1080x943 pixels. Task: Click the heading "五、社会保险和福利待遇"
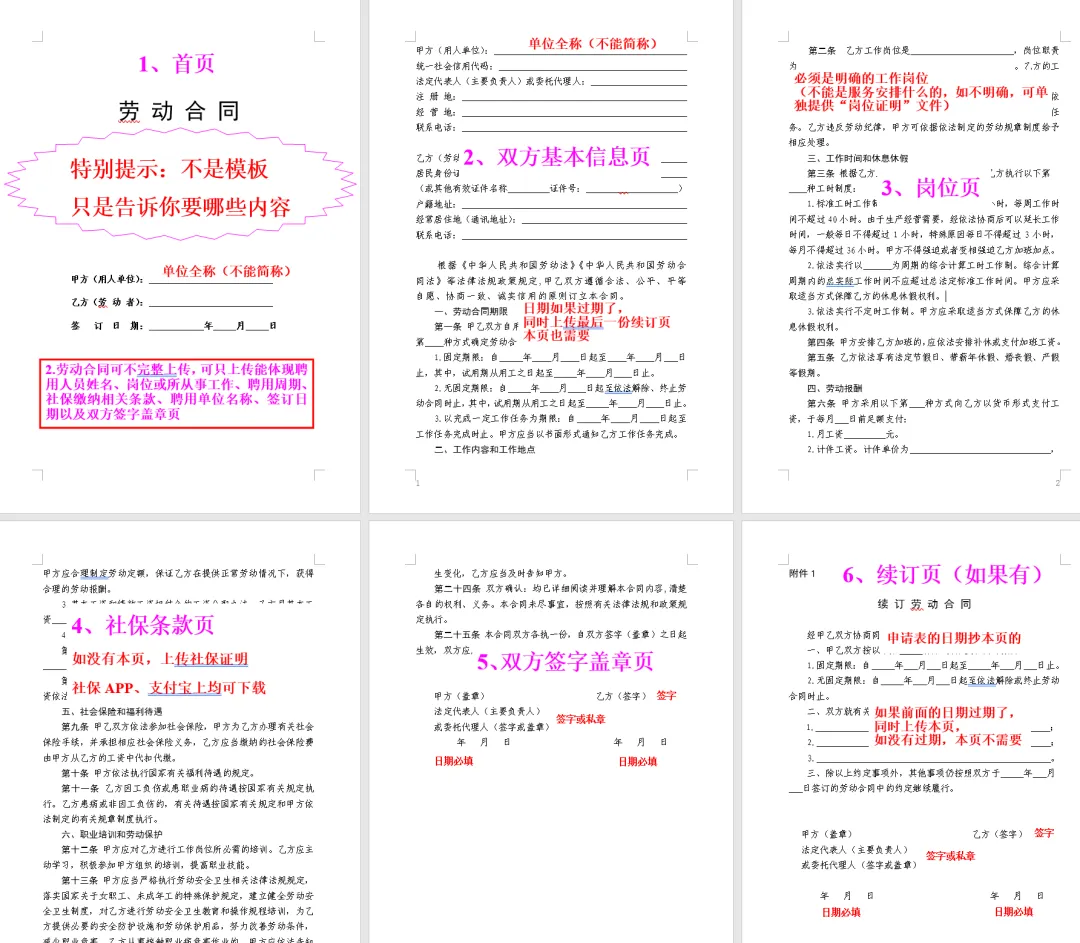click(x=112, y=712)
